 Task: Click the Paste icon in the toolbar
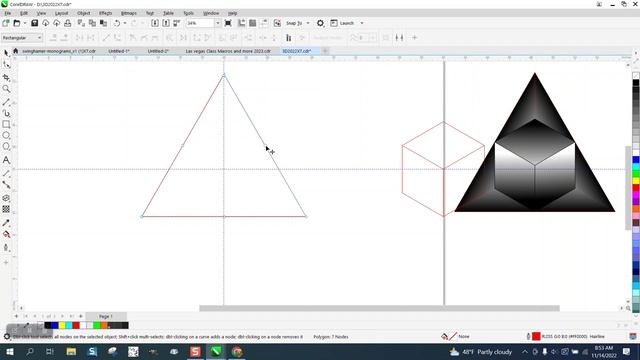(x=103, y=23)
